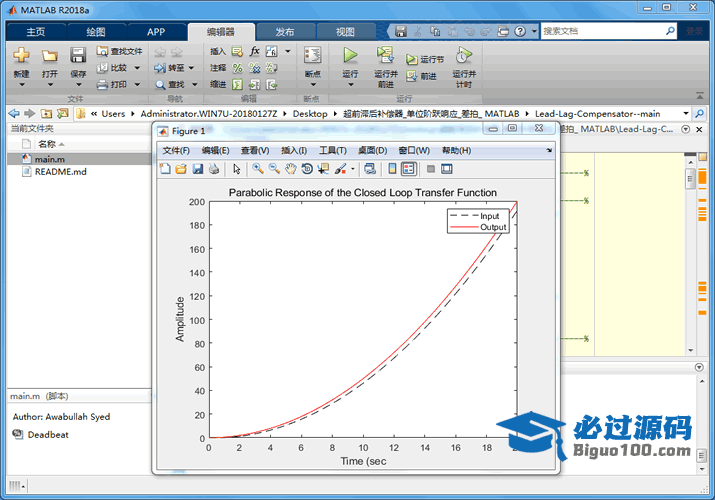Open Figure 1 Help (帮助) menu

456,150
